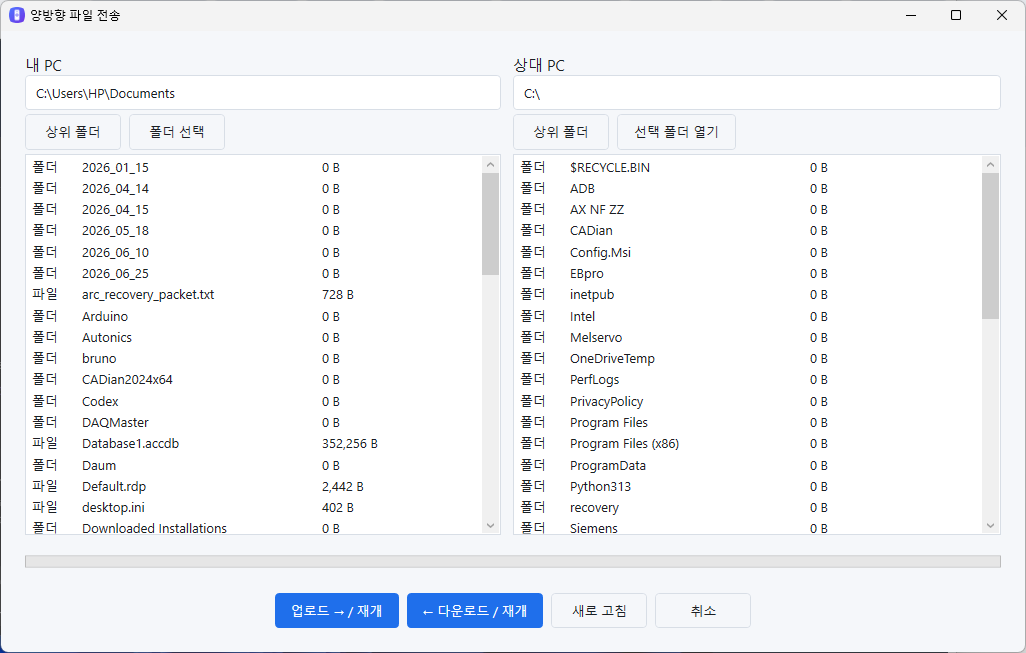Select remote folder recovery
1026x653 pixels.
click(x=747, y=507)
